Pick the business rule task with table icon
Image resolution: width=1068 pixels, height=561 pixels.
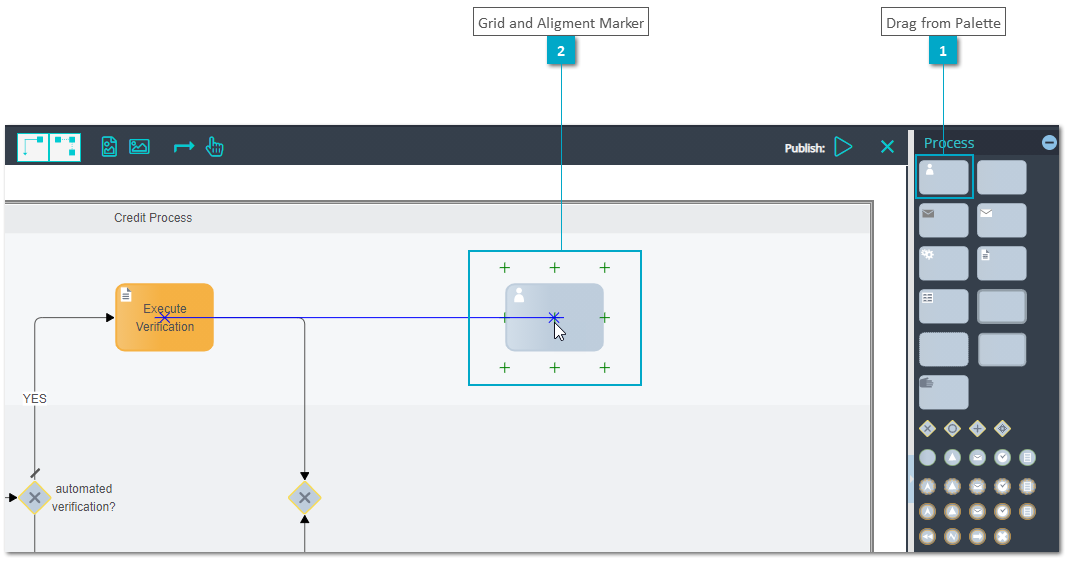coord(943,306)
